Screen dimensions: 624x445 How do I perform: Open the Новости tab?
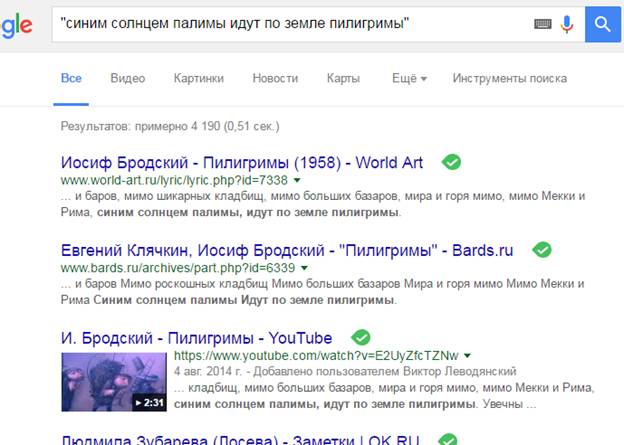(275, 78)
